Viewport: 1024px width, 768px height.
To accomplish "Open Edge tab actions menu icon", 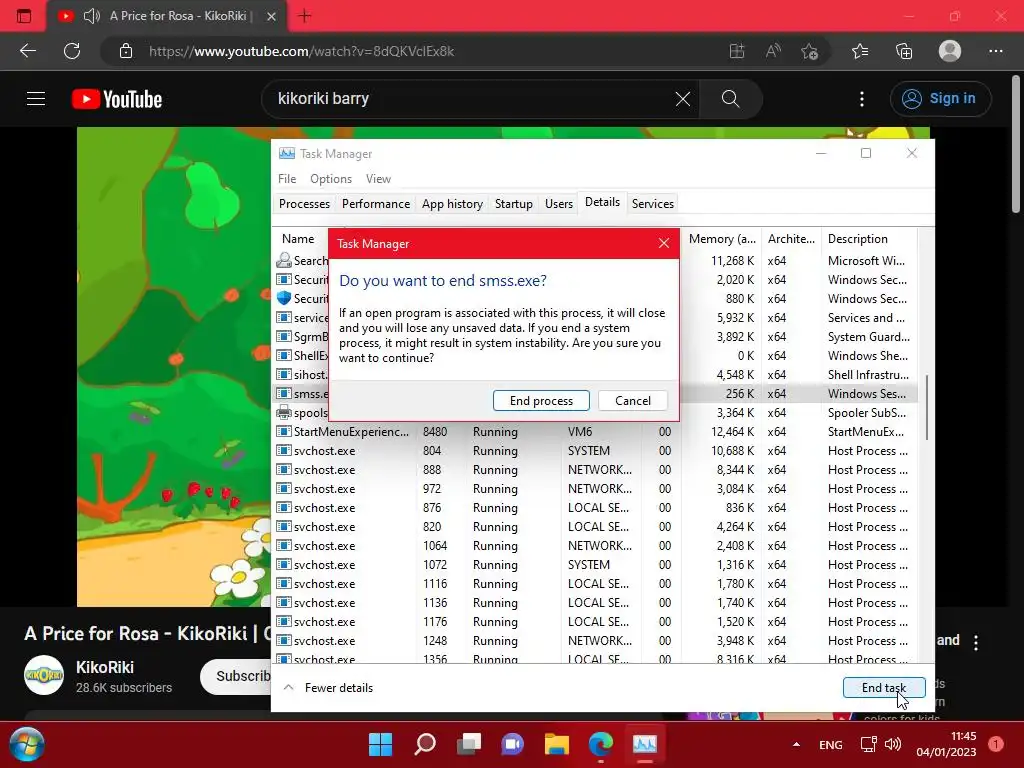I will tap(24, 16).
